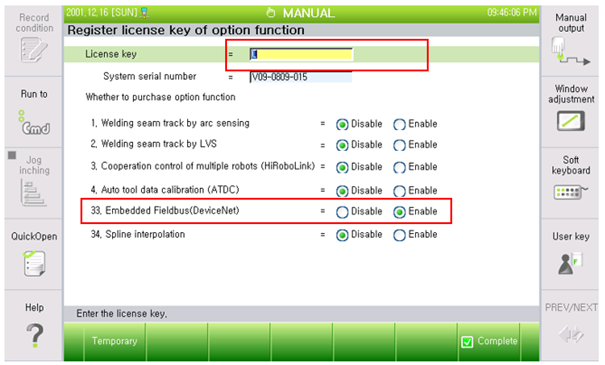Click the 09:46:06 PM clock display
The height and width of the screenshot is (365, 605).
(512, 12)
